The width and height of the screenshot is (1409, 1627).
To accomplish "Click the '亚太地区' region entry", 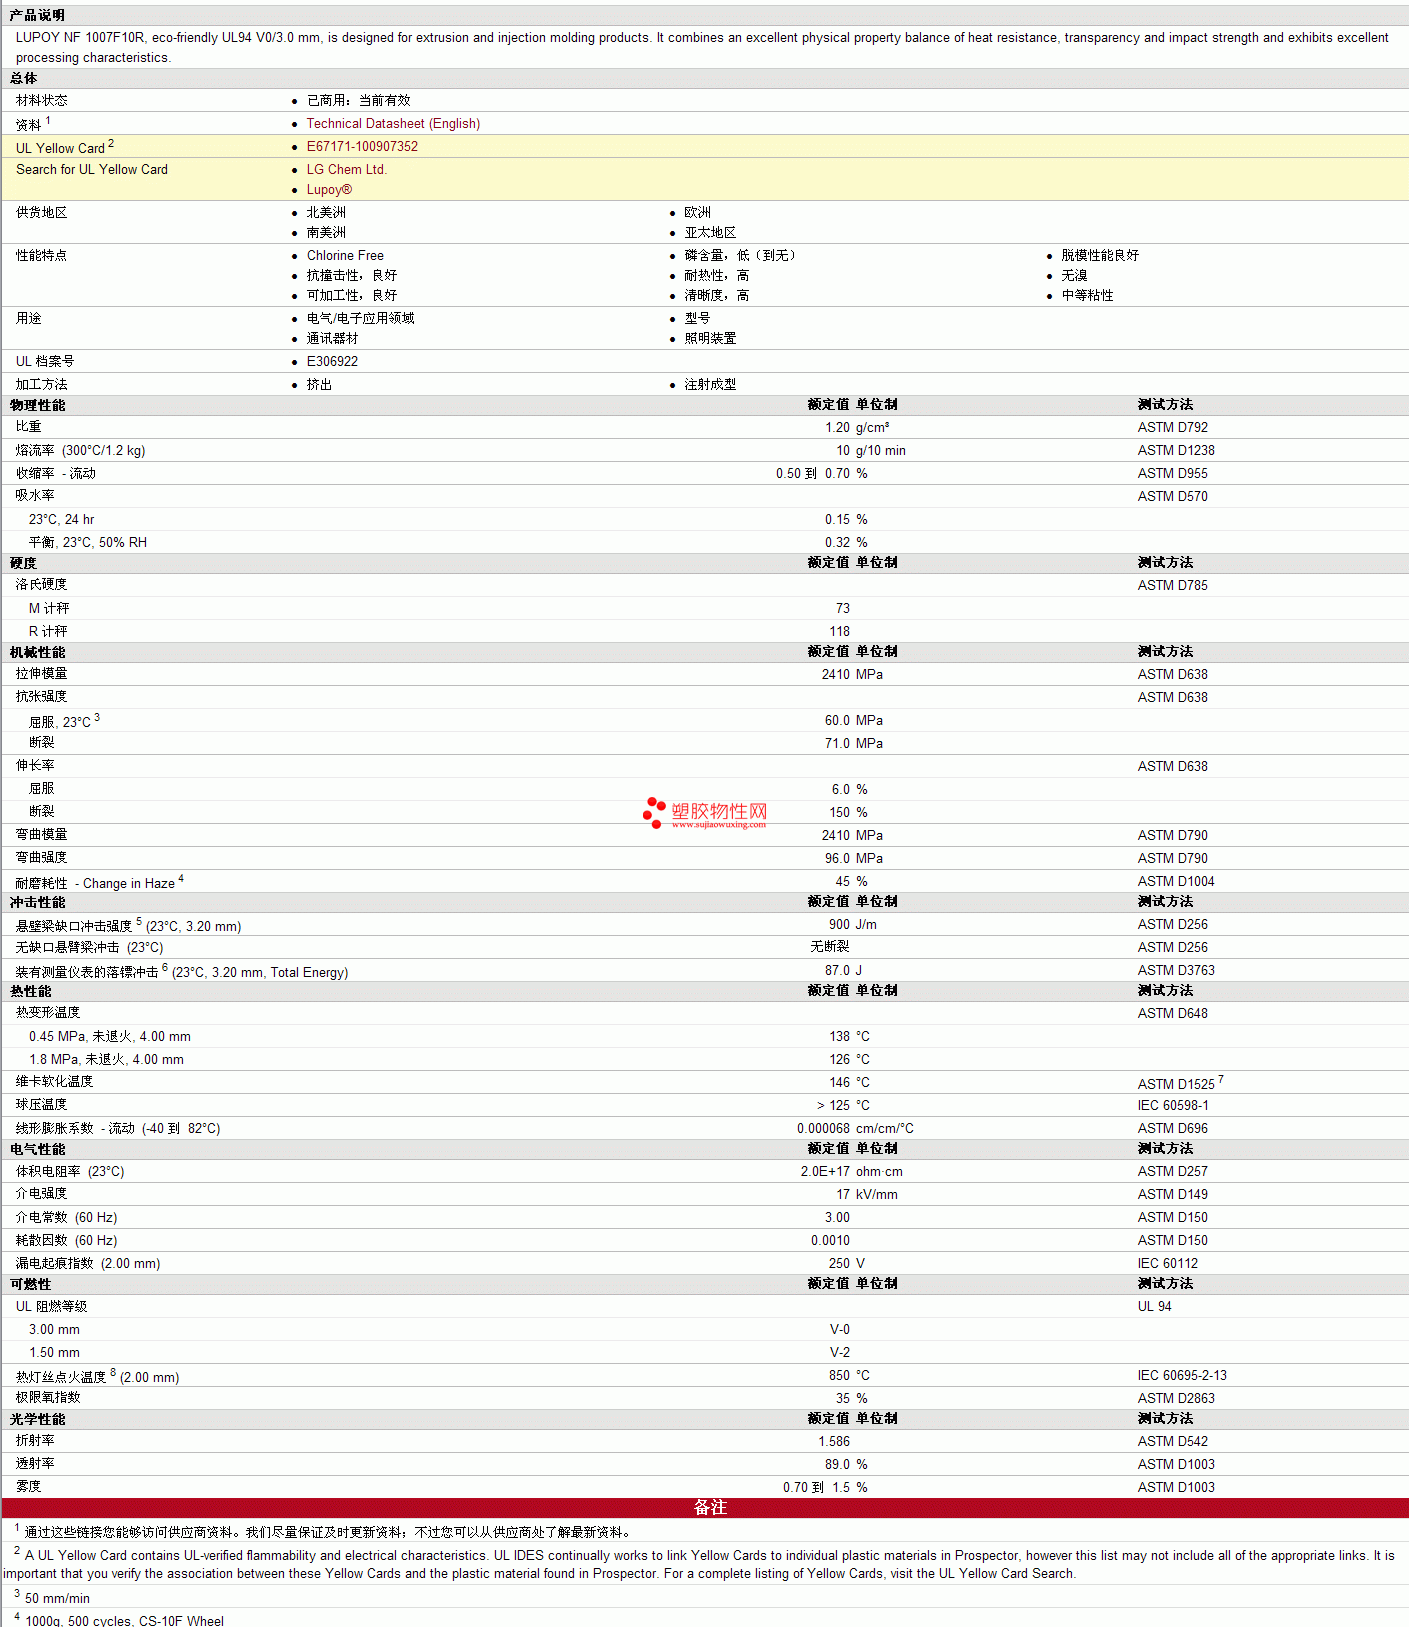I will 710,233.
